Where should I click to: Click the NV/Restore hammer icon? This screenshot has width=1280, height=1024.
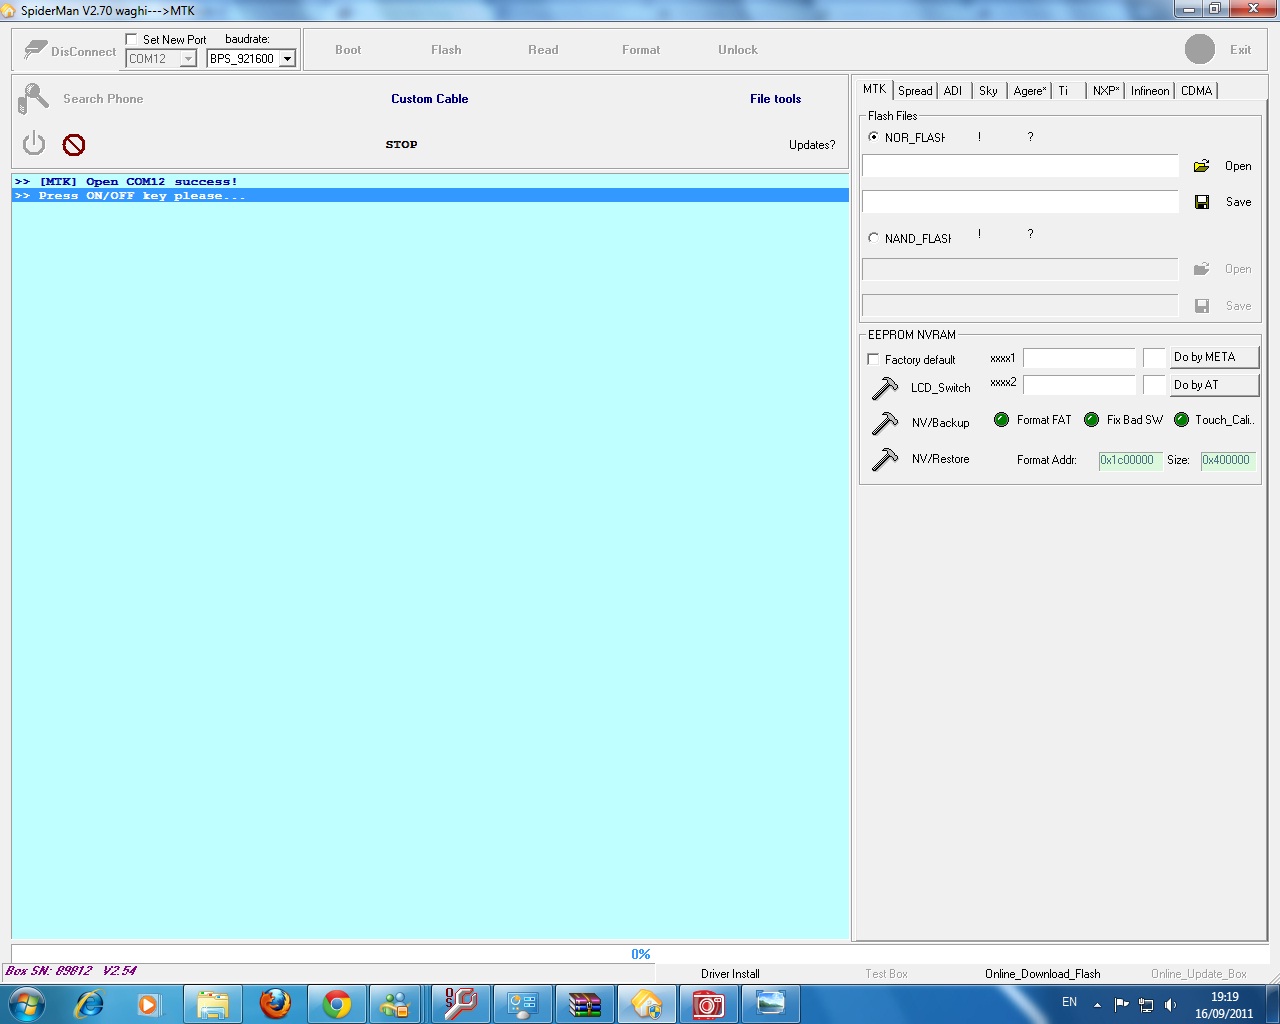pos(885,458)
